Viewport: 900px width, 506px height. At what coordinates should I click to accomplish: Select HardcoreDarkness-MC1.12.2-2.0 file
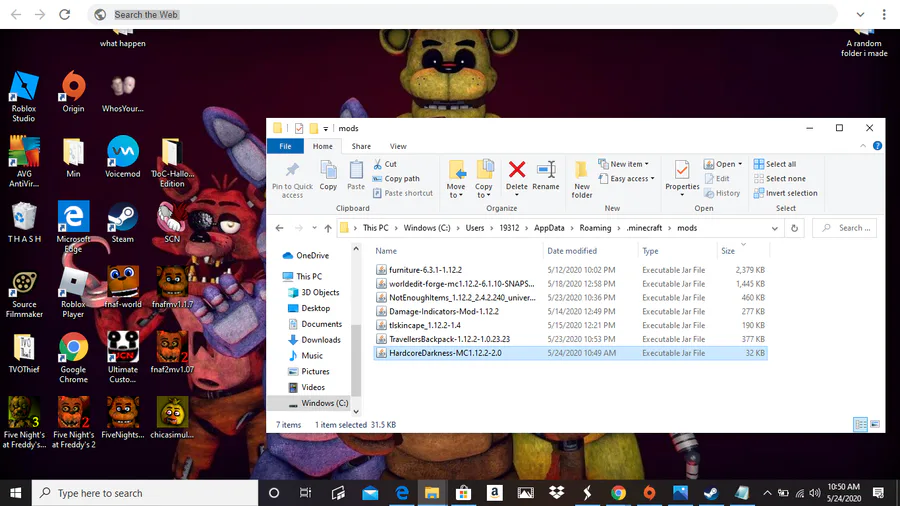point(571,353)
